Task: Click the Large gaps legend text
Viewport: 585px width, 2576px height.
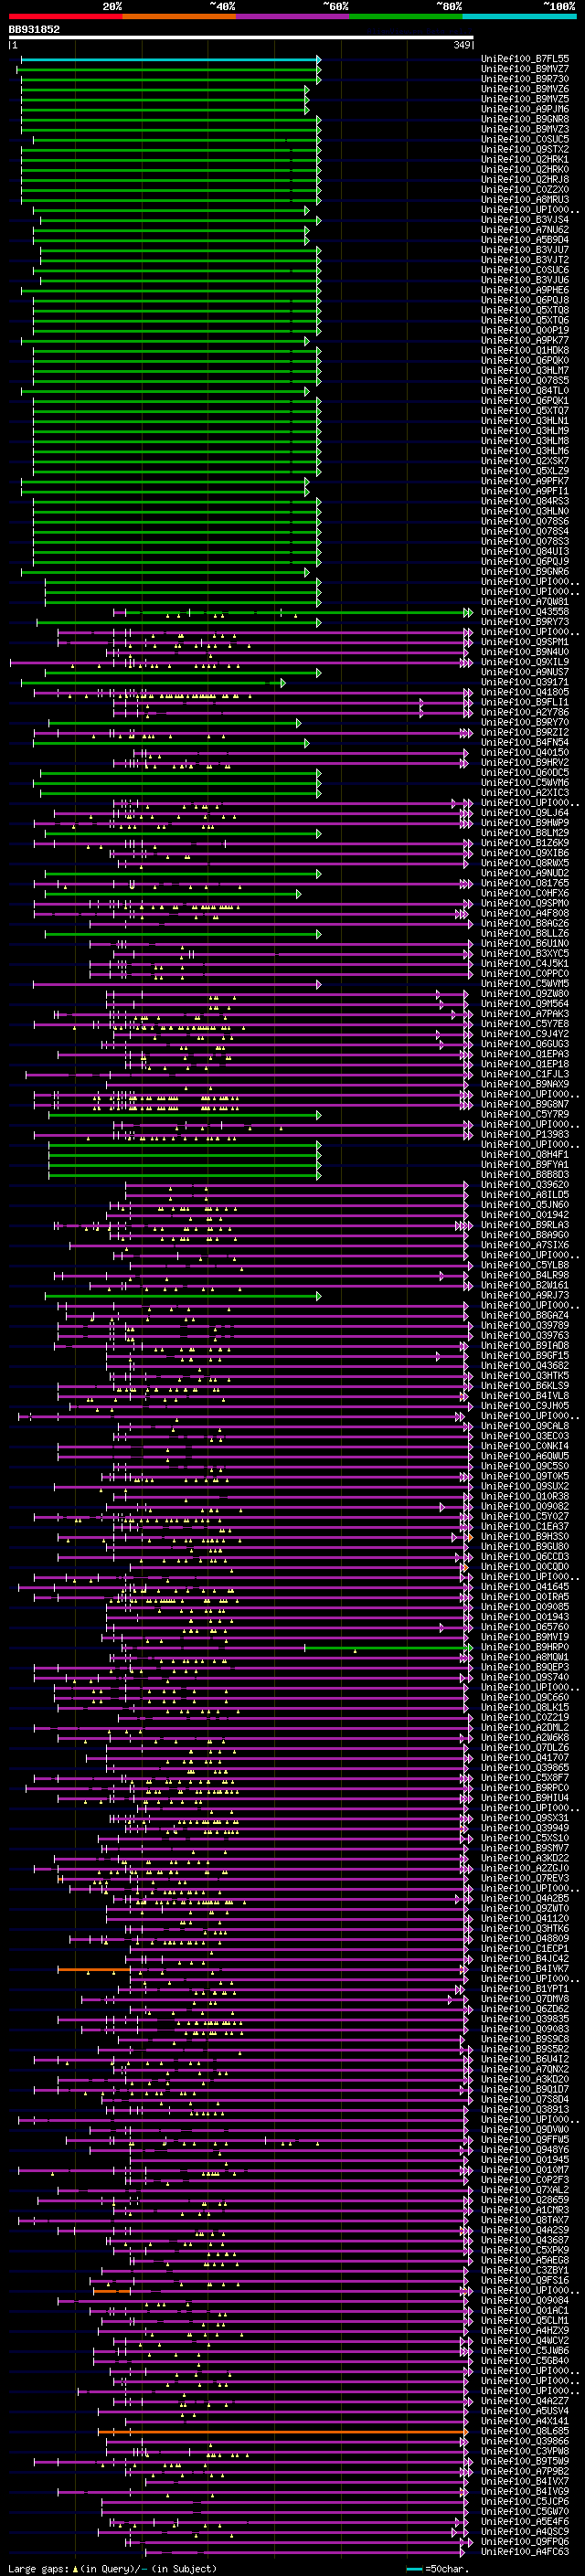Action: (112, 2568)
